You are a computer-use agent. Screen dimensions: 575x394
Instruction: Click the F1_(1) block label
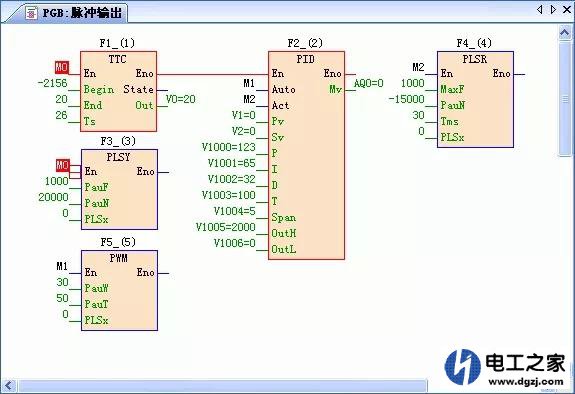(x=117, y=43)
